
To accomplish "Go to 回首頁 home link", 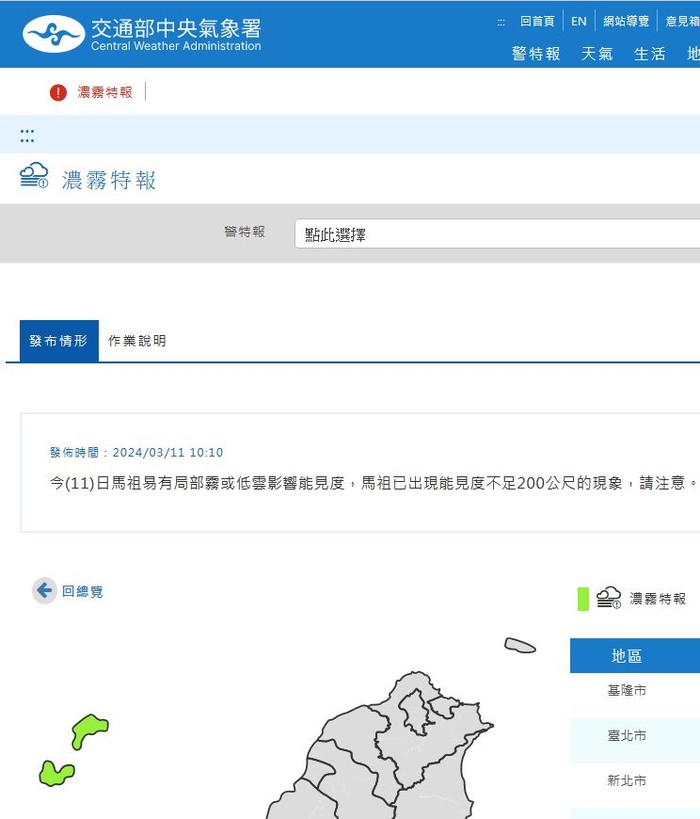I will (x=537, y=21).
